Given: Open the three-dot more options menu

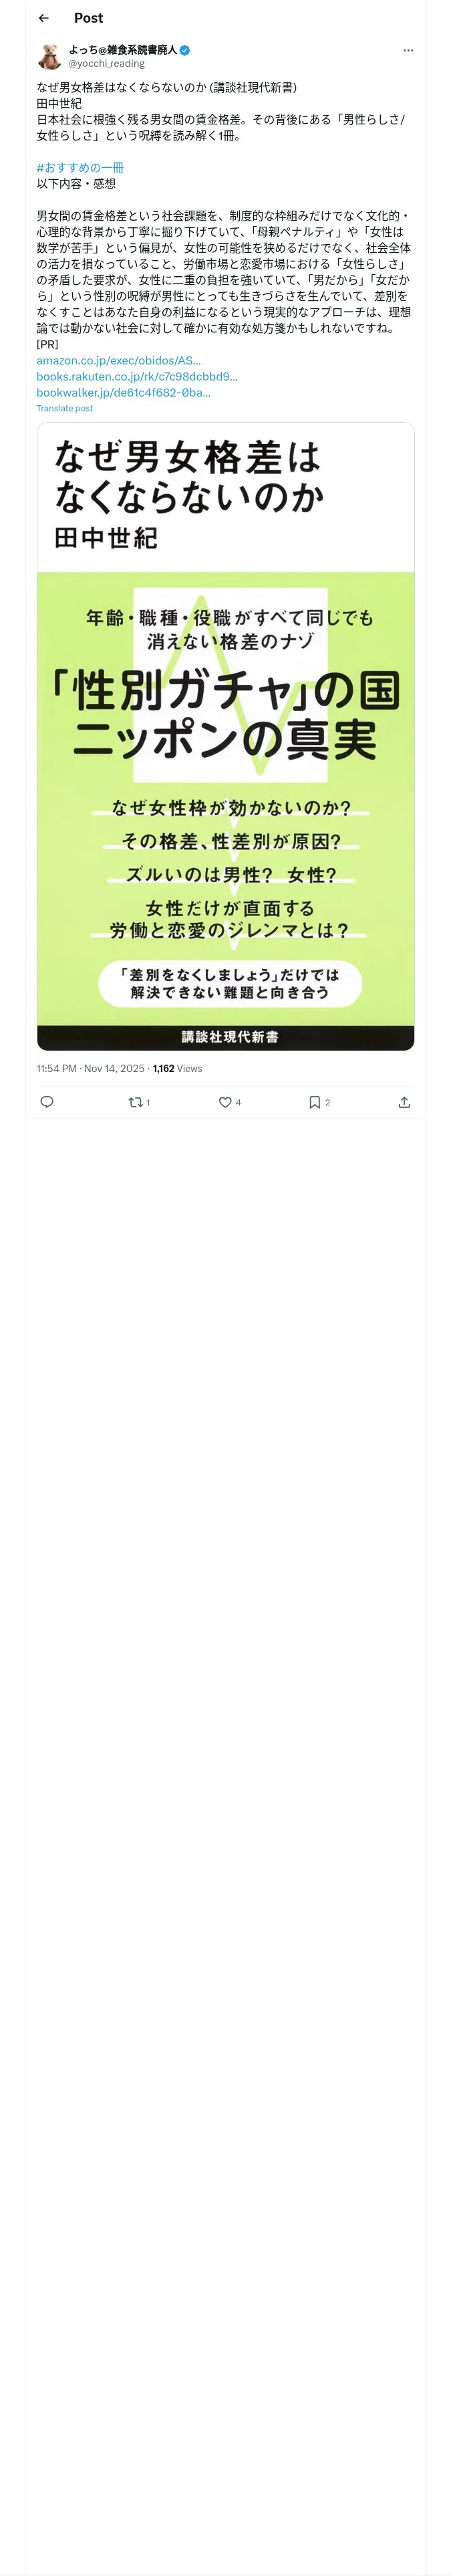Looking at the screenshot, I should point(408,50).
